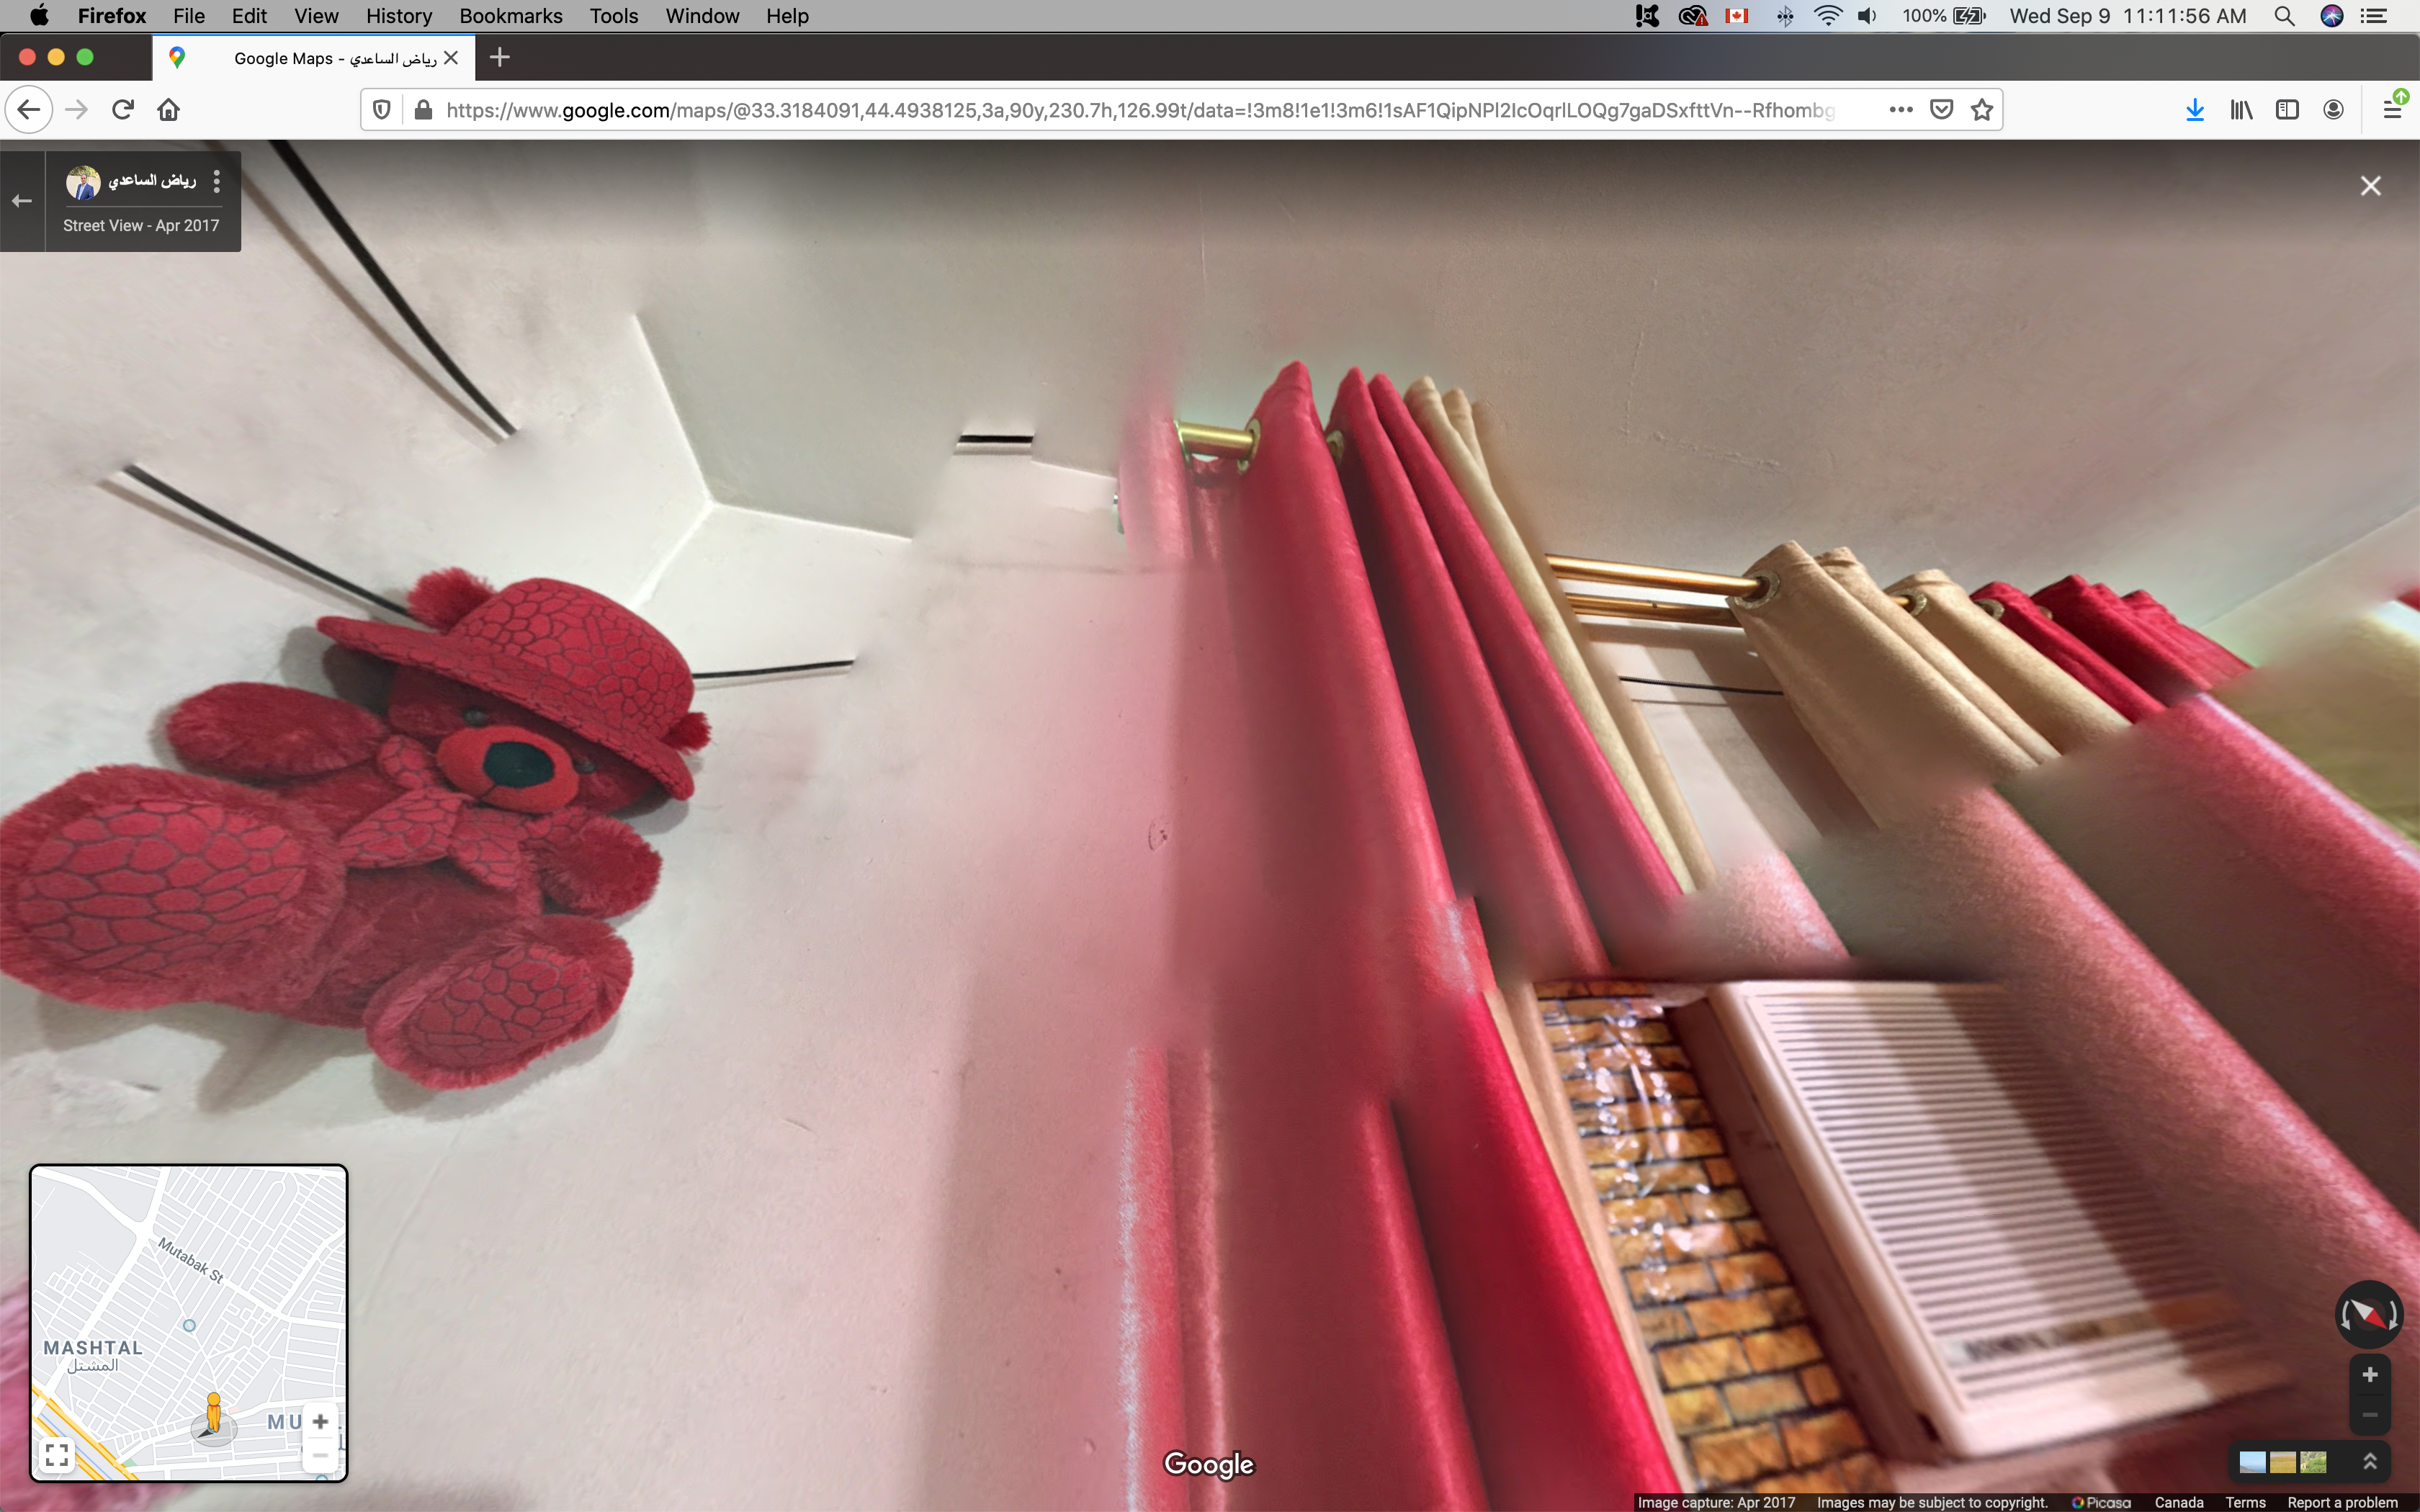The width and height of the screenshot is (2420, 1512).
Task: Click the Report a problem link
Action: pyautogui.click(x=2342, y=1502)
